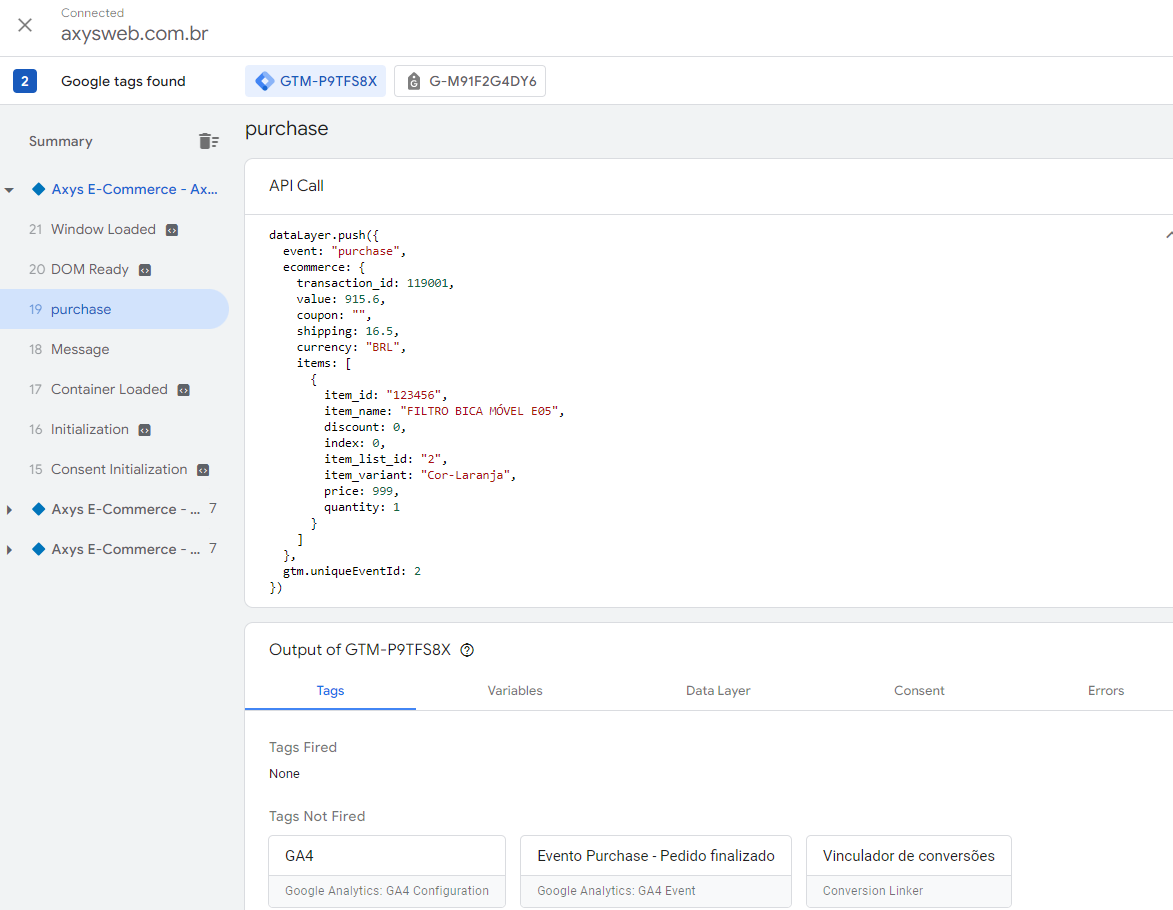Select event 17 Container Loaded
The height and width of the screenshot is (910, 1173).
pyautogui.click(x=98, y=389)
